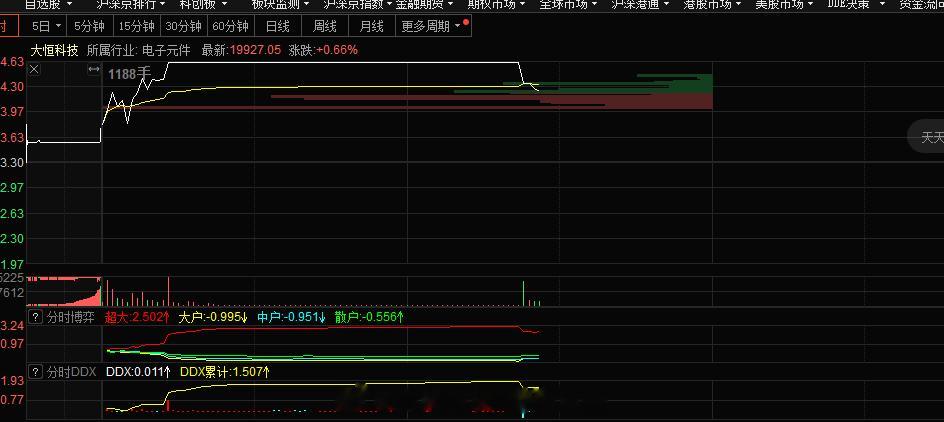Open the 美股市场 menu
This screenshot has width=944, height=422.
(784, 4)
